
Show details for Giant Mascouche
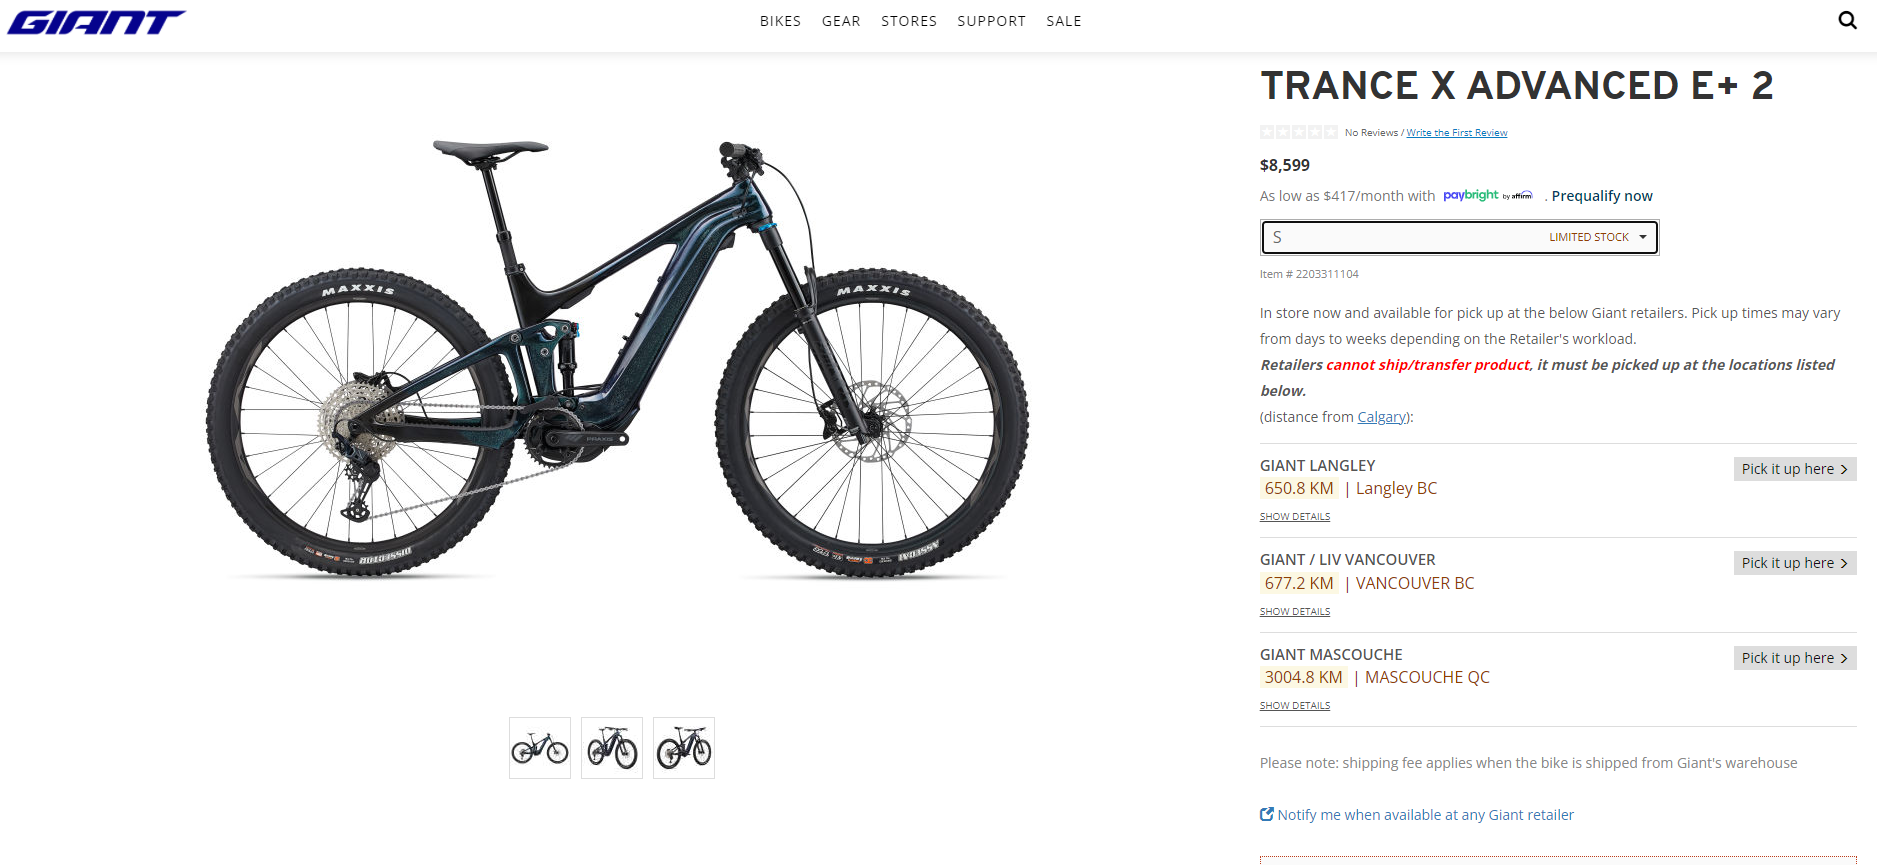(x=1295, y=706)
